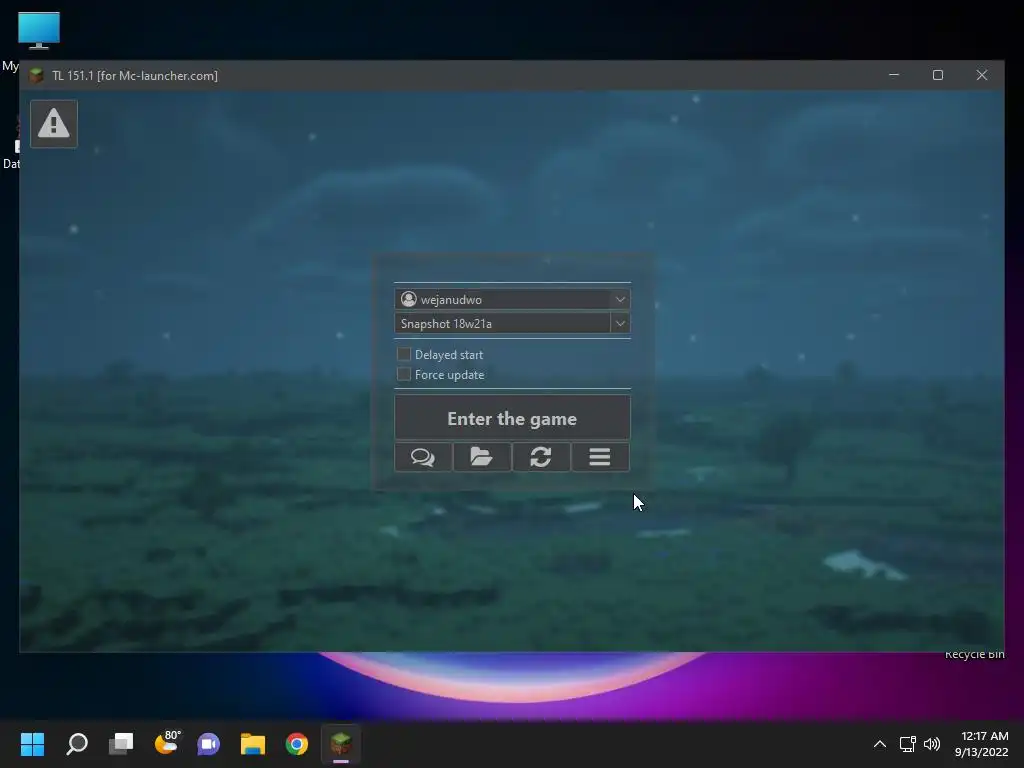Expand the Snapshot 18w21a version arrow
The width and height of the screenshot is (1024, 768).
coord(620,323)
